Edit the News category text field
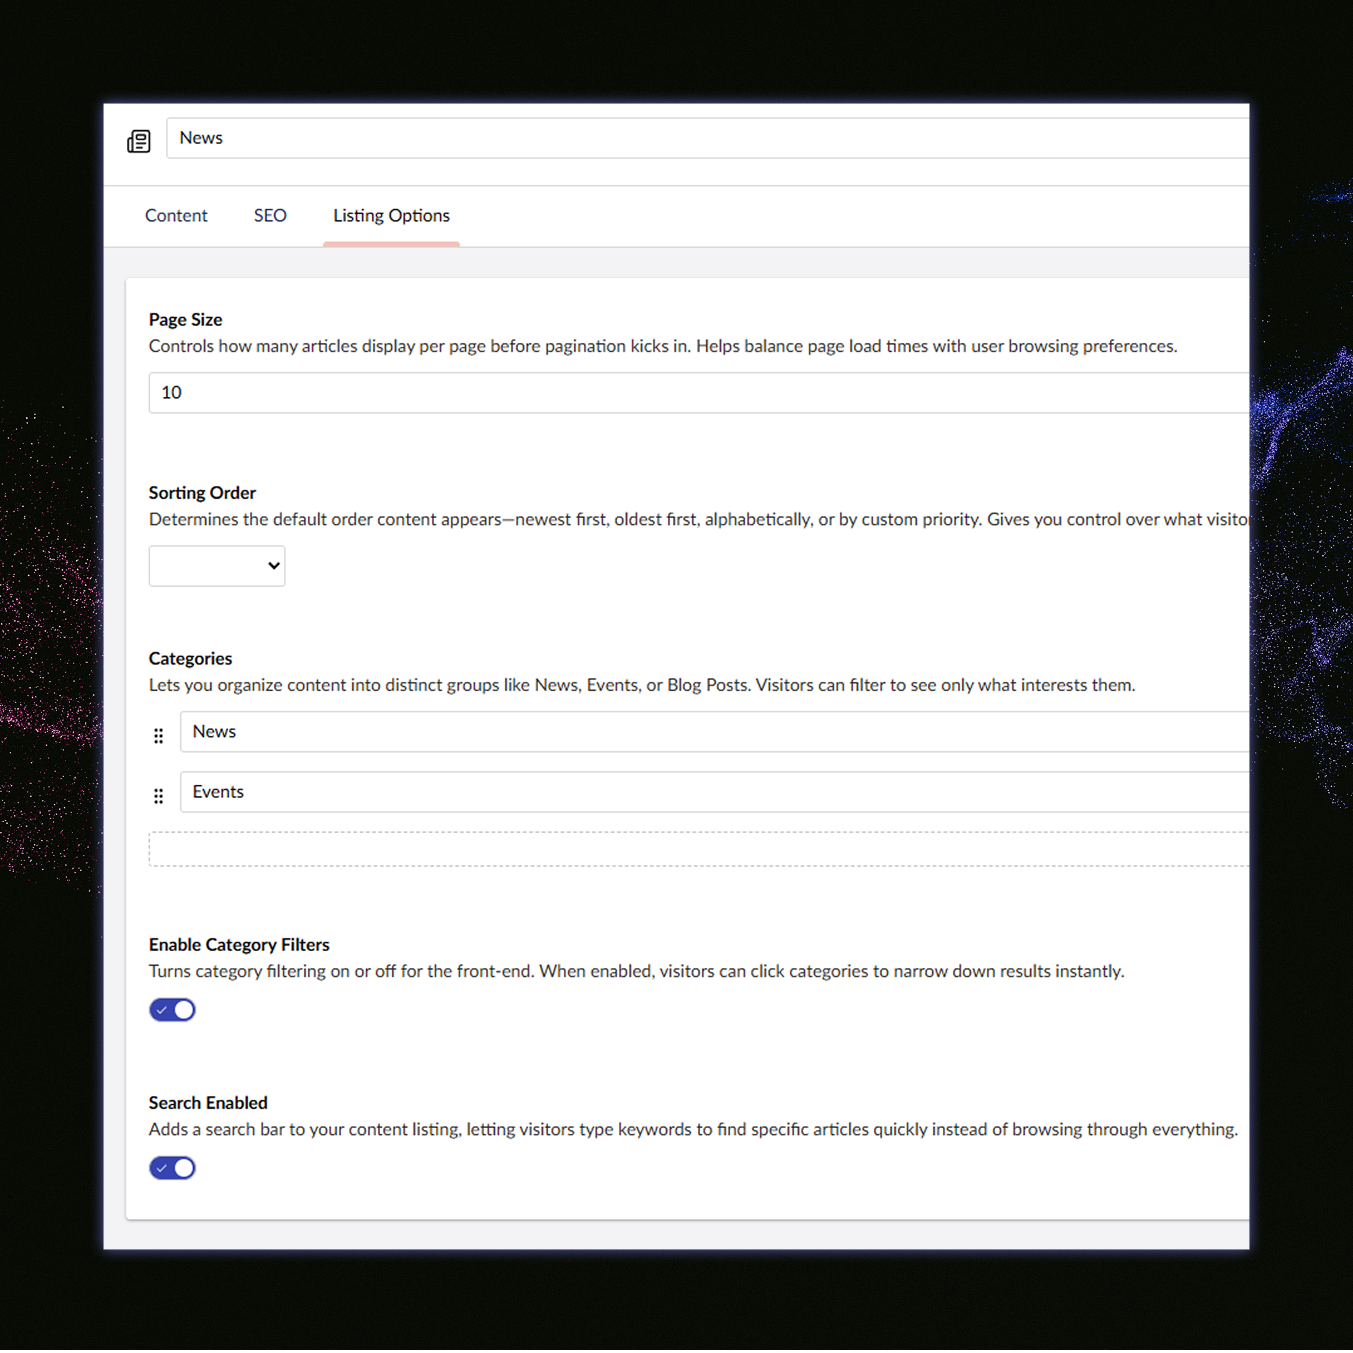 click(713, 732)
